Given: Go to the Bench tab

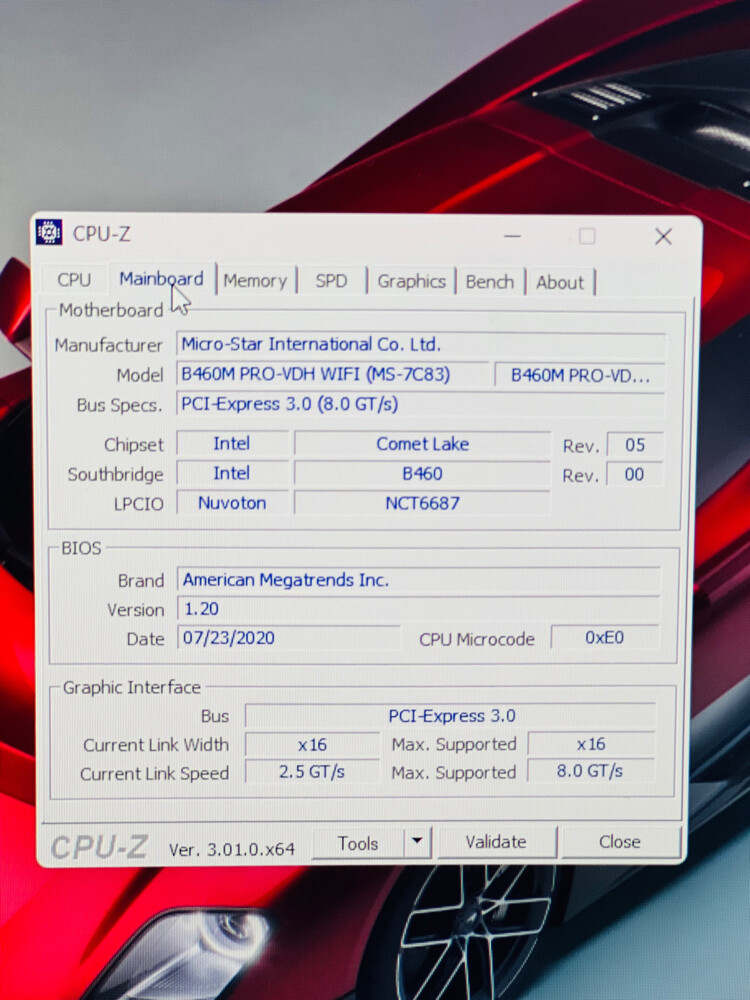Looking at the screenshot, I should click(x=489, y=282).
